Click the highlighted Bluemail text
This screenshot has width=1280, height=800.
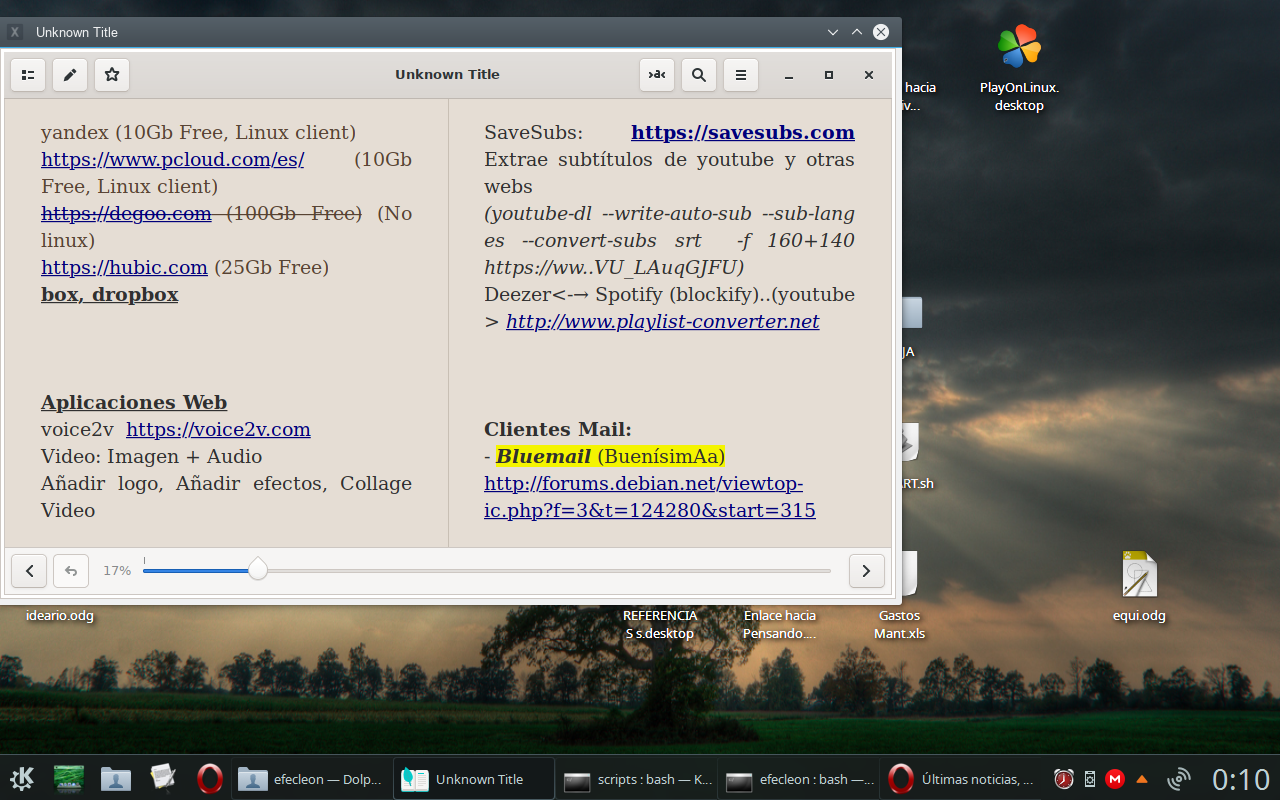click(x=610, y=456)
